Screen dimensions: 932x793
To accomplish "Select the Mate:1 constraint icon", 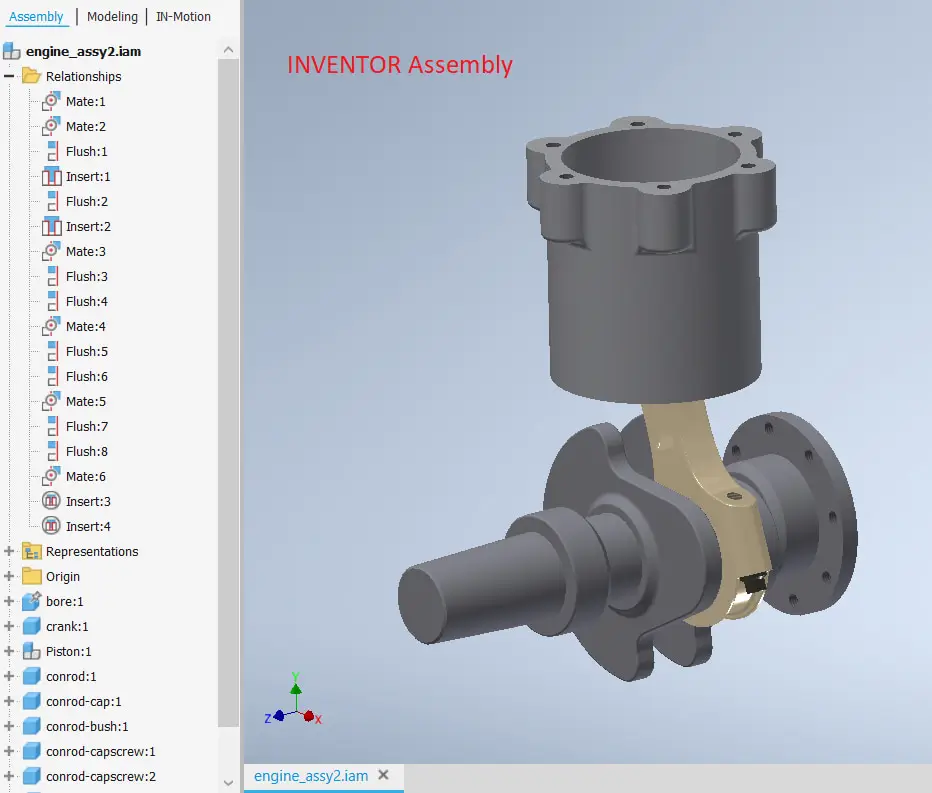I will point(52,101).
